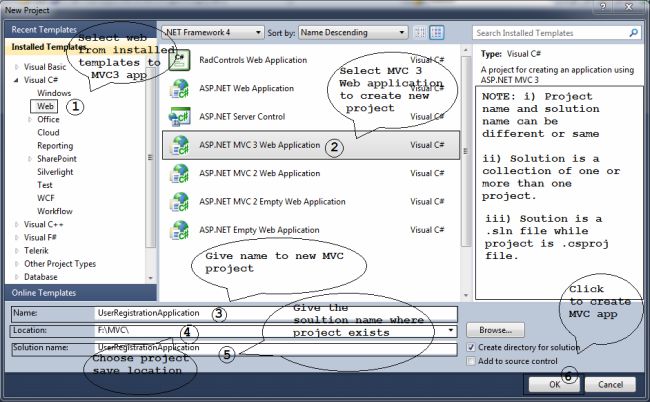The image size is (650, 402).
Task: Expand the SharePoint tree node
Action: pos(30,159)
